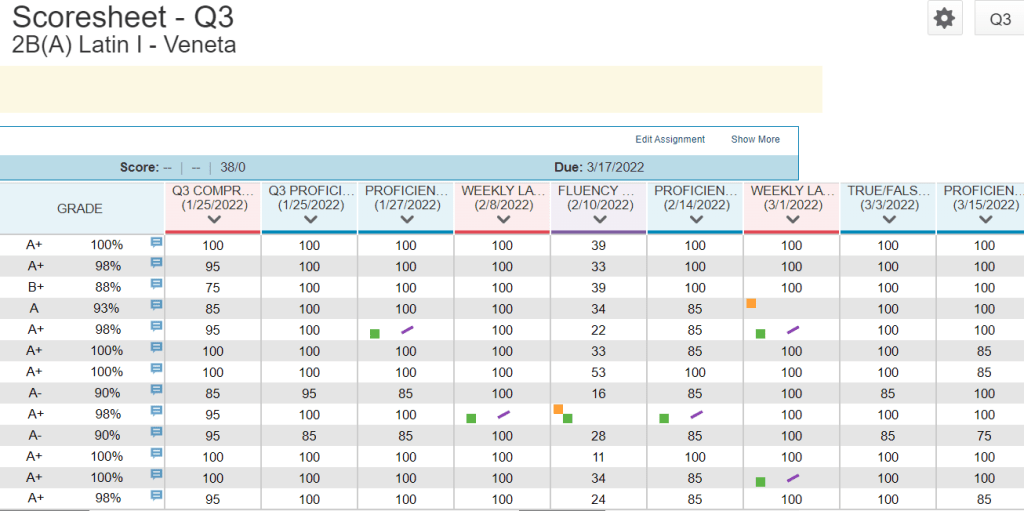This screenshot has height=511, width=1024.
Task: Expand the FLUENCY column dropdown chevron
Action: [599, 220]
